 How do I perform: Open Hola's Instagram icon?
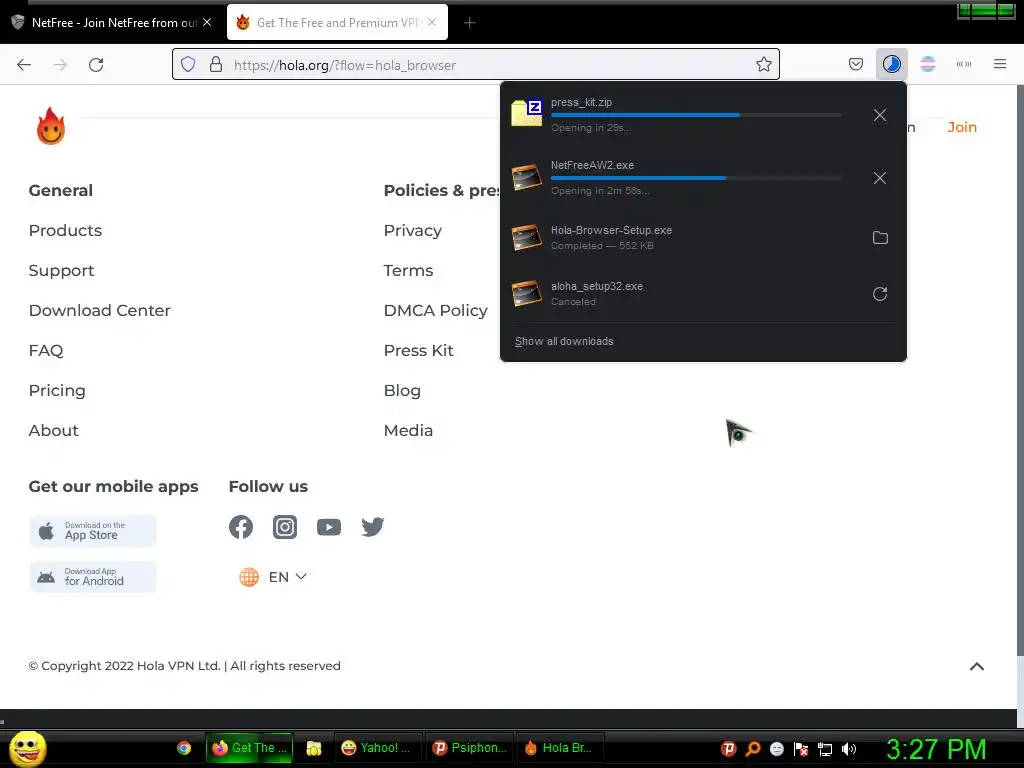point(285,527)
